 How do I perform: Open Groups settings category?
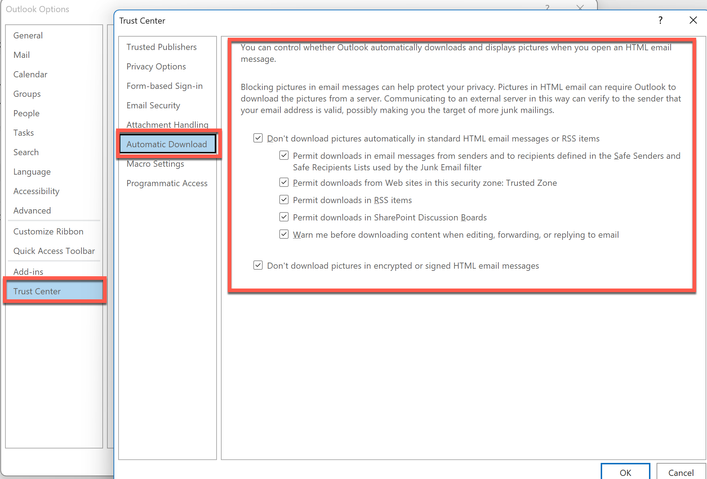pyautogui.click(x=27, y=94)
